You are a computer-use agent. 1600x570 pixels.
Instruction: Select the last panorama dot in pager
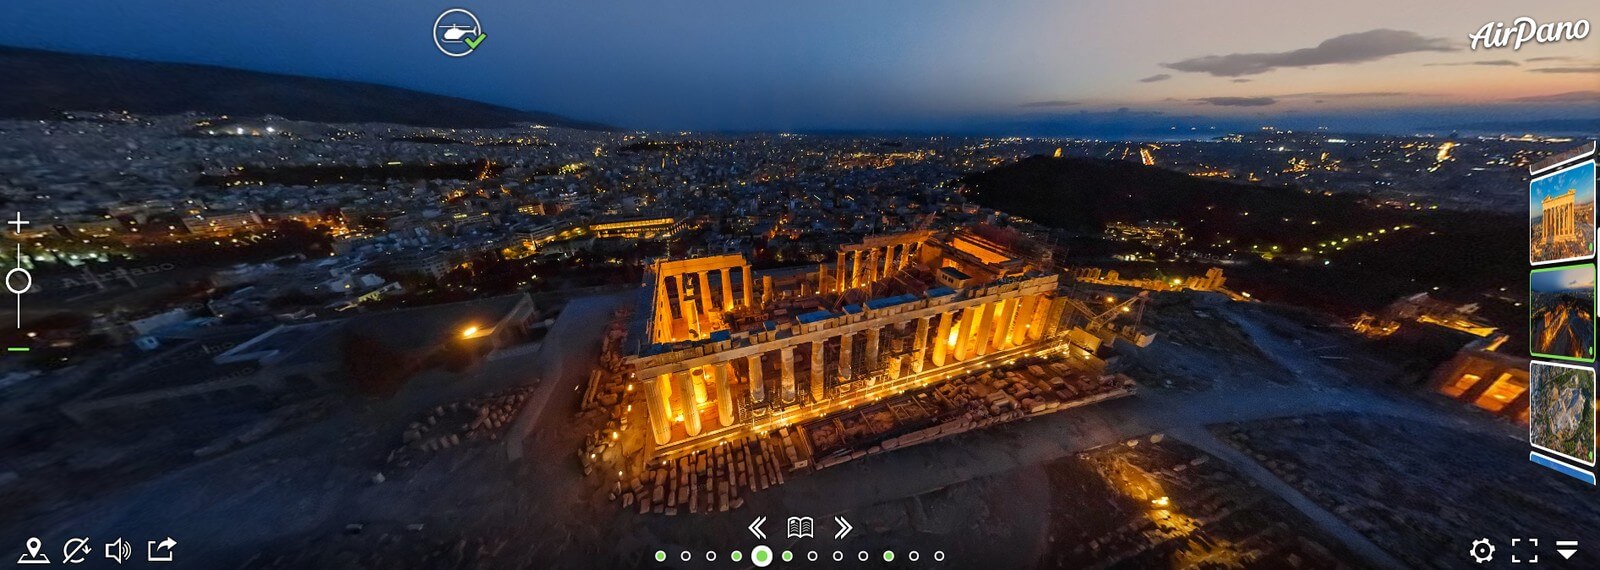tap(939, 556)
